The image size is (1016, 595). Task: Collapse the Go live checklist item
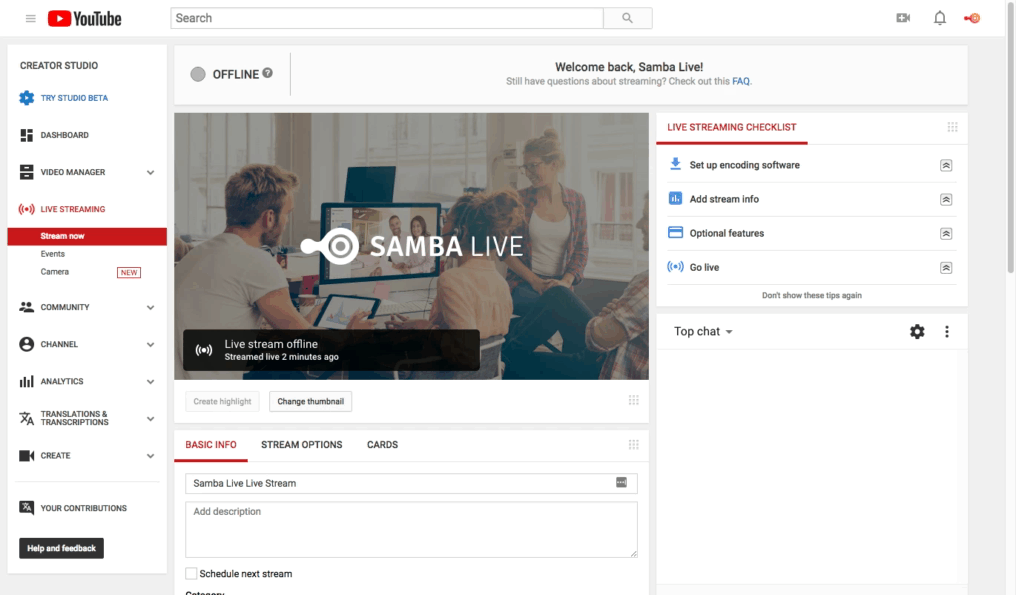point(946,268)
